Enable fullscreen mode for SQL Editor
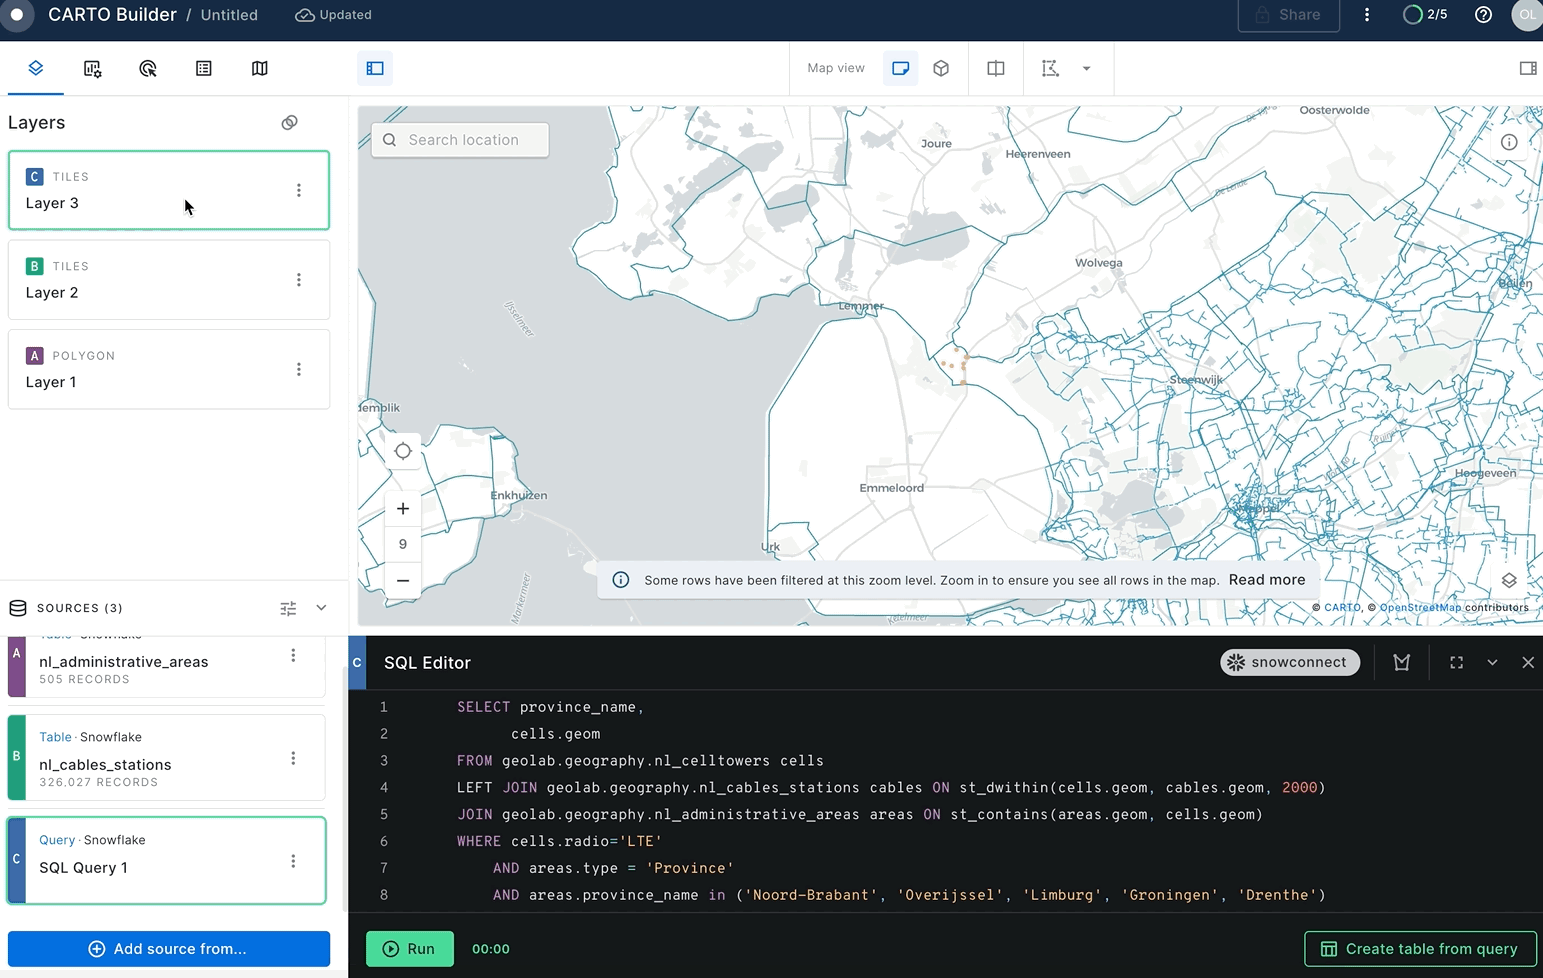Screen dimensions: 1543x978 tap(1456, 662)
